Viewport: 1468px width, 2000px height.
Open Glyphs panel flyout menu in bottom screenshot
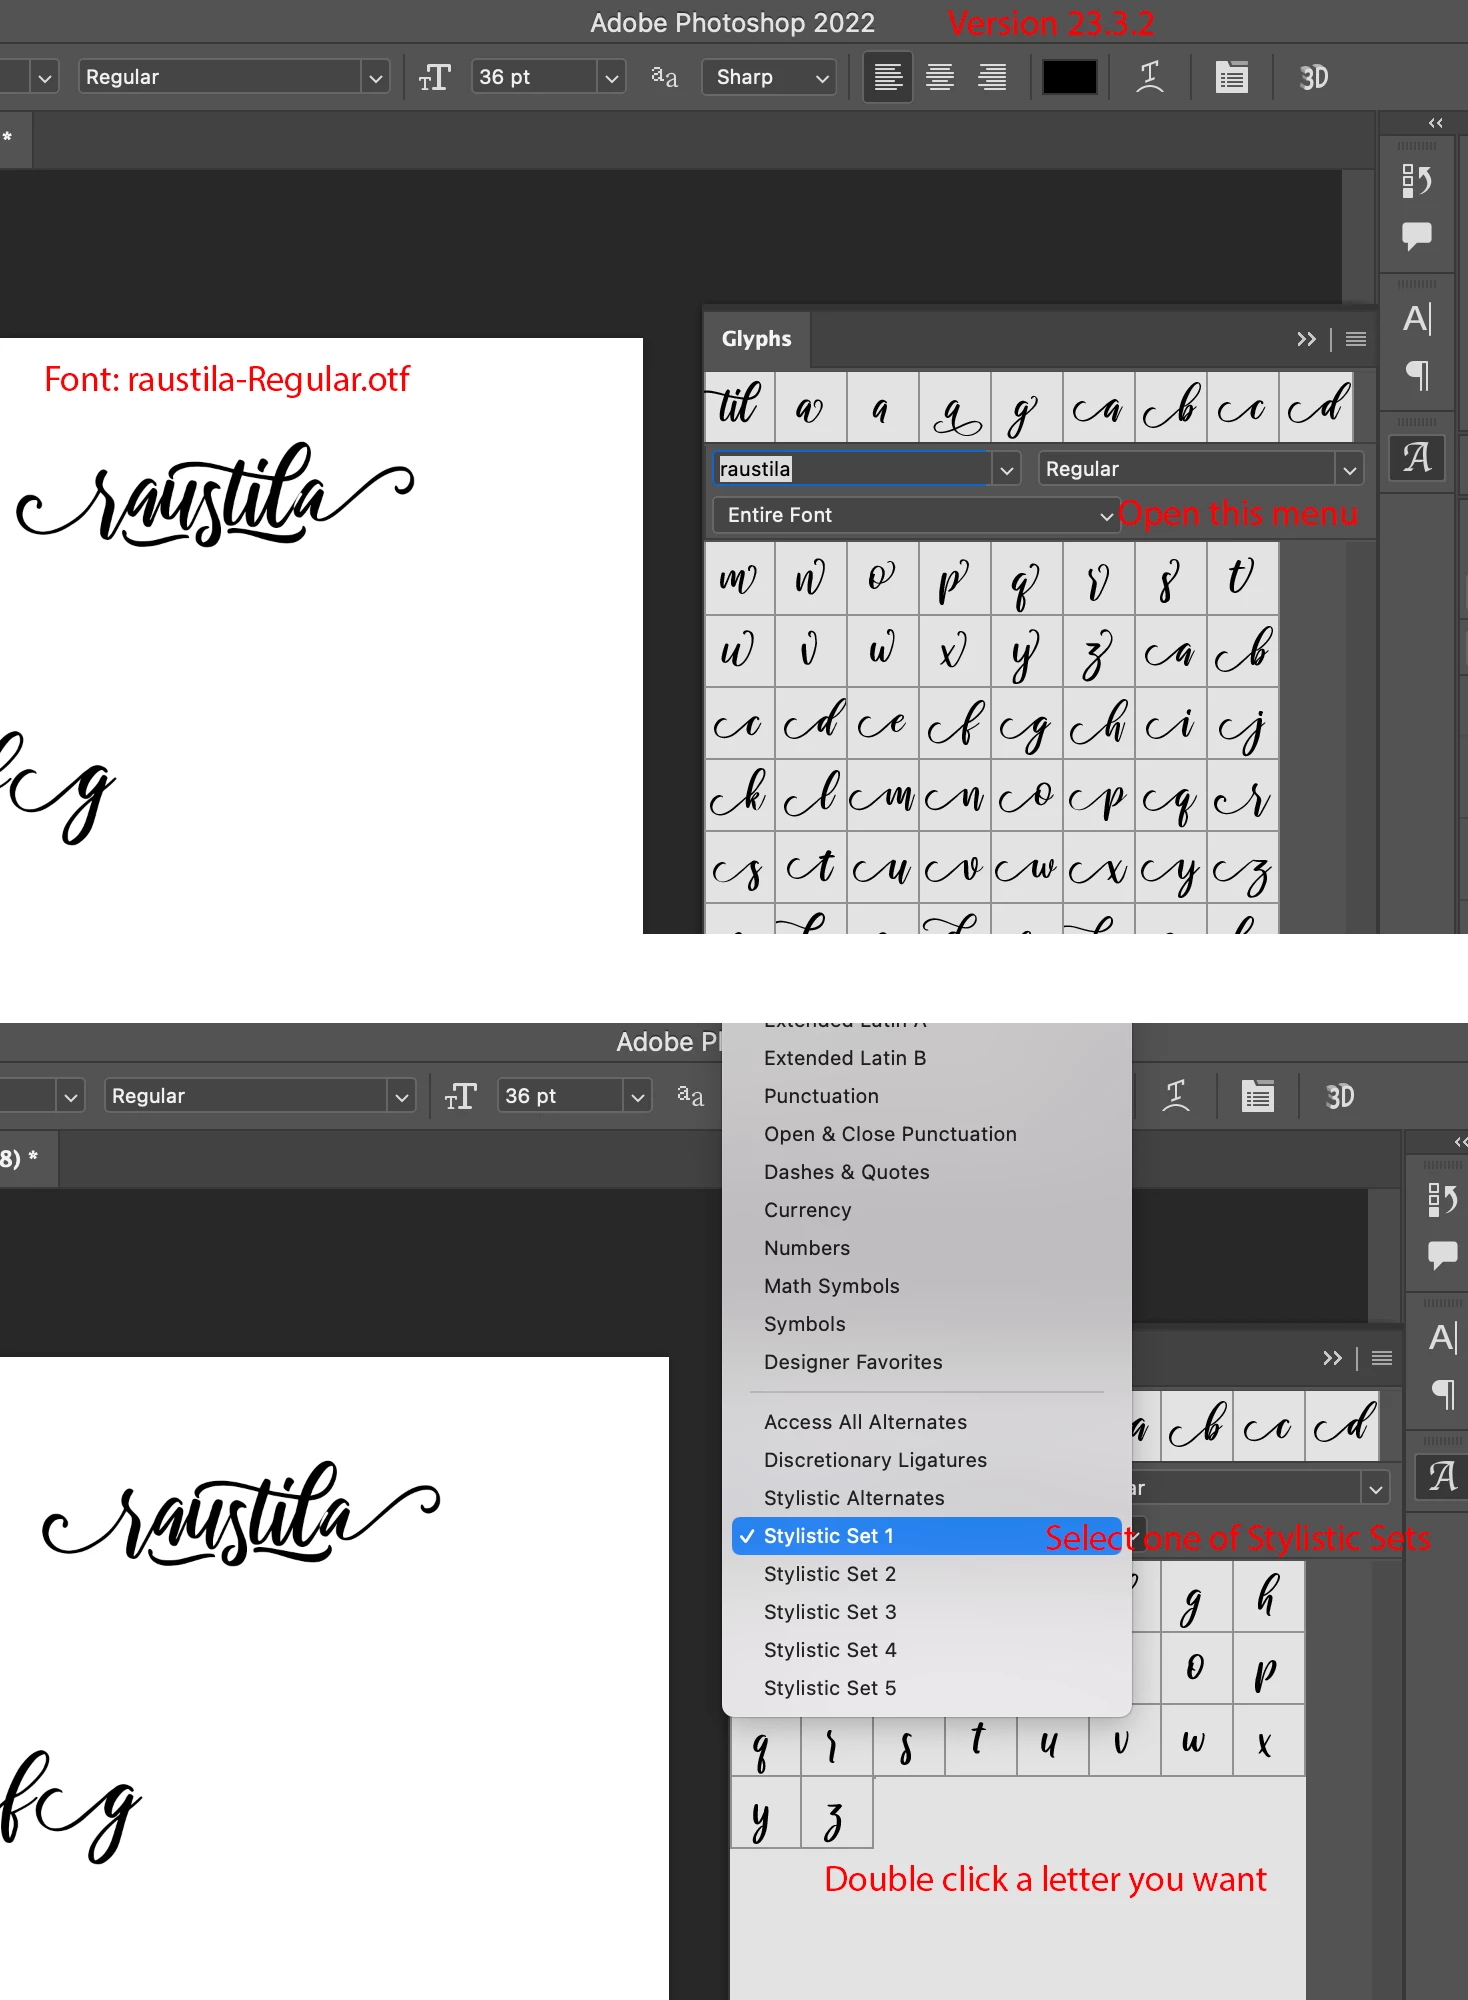coord(1382,1358)
